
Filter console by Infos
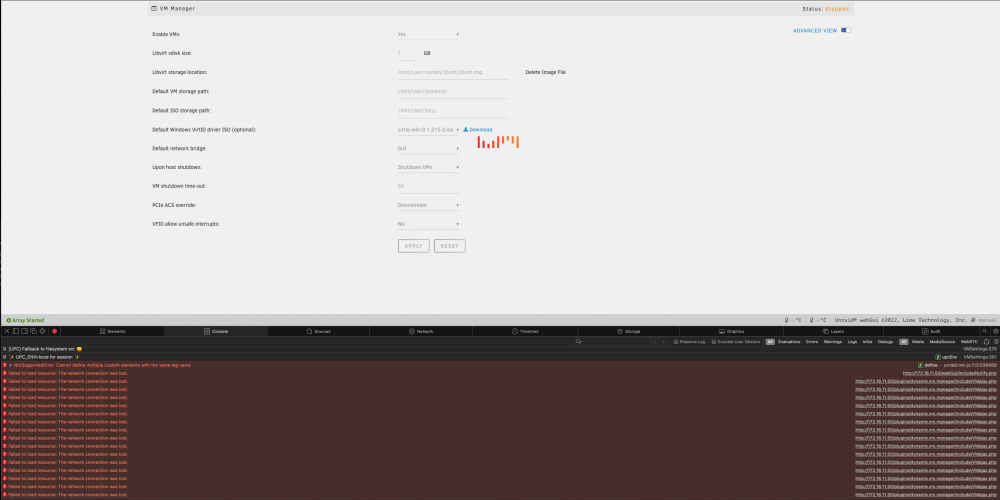(x=867, y=342)
